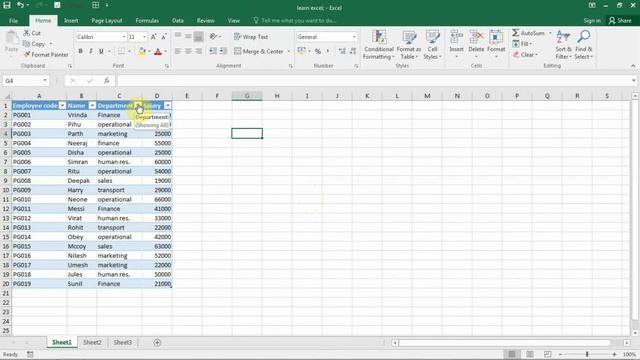The height and width of the screenshot is (360, 640).
Task: Click the Save icon in quick access toolbar
Action: (x=7, y=5)
